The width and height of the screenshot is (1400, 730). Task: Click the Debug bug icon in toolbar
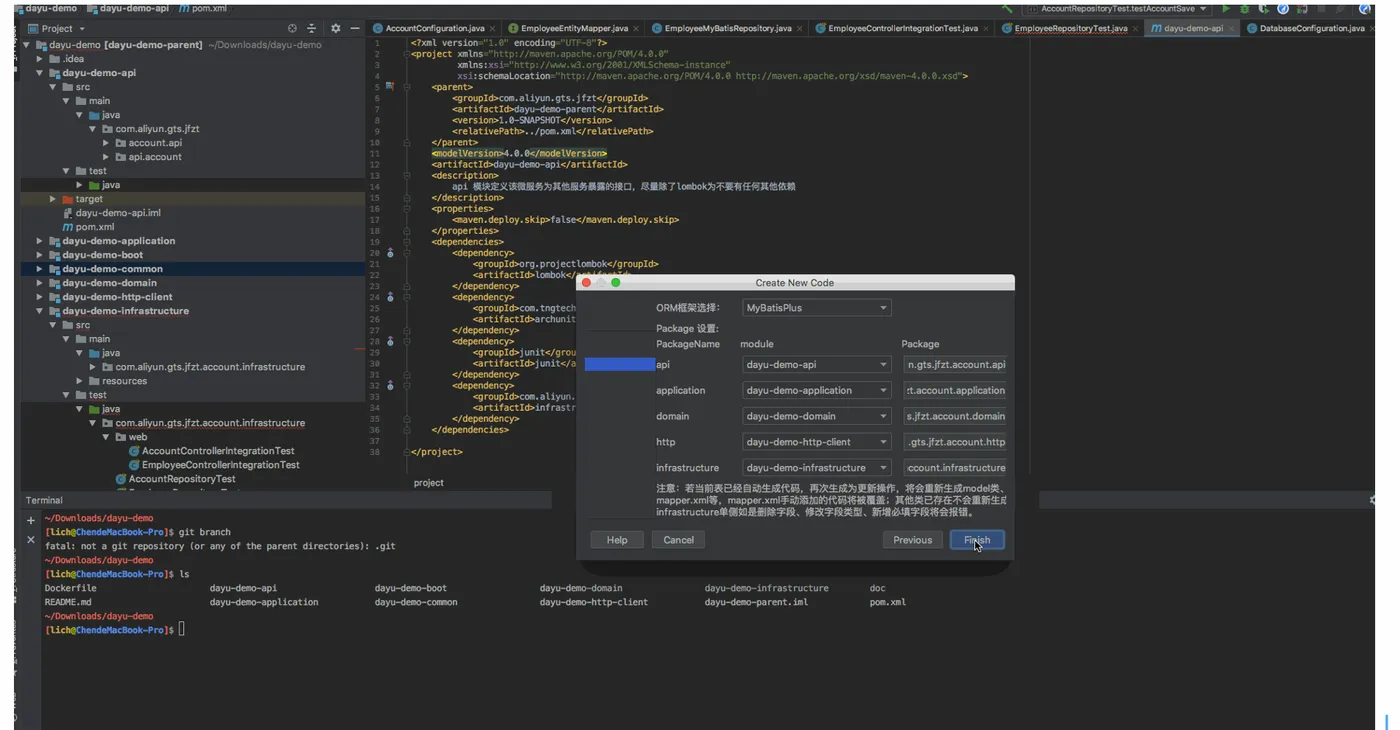1245,8
